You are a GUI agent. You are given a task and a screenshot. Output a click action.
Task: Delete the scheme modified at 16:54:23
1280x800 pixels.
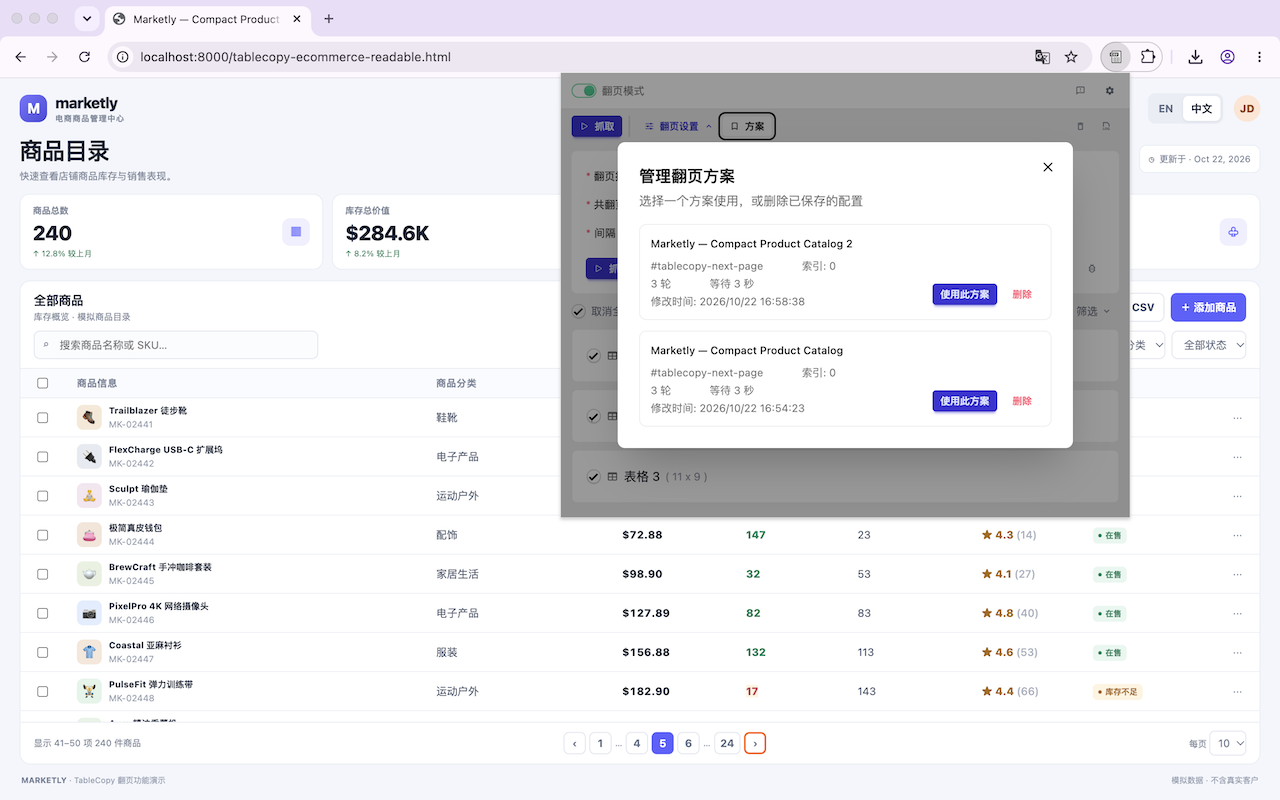(x=1022, y=401)
